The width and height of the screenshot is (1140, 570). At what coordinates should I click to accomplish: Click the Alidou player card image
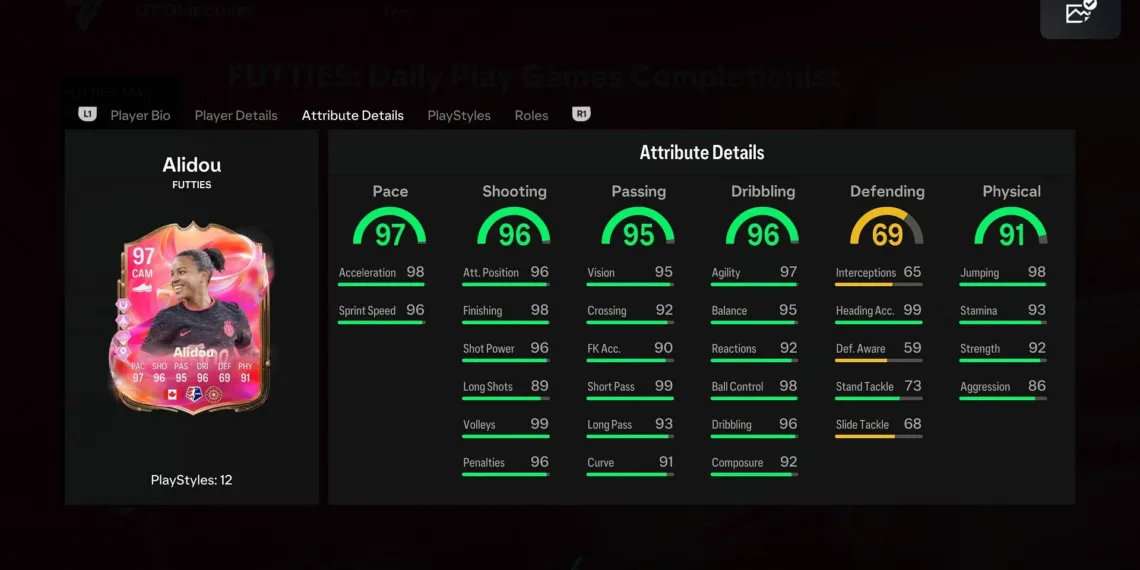(191, 315)
